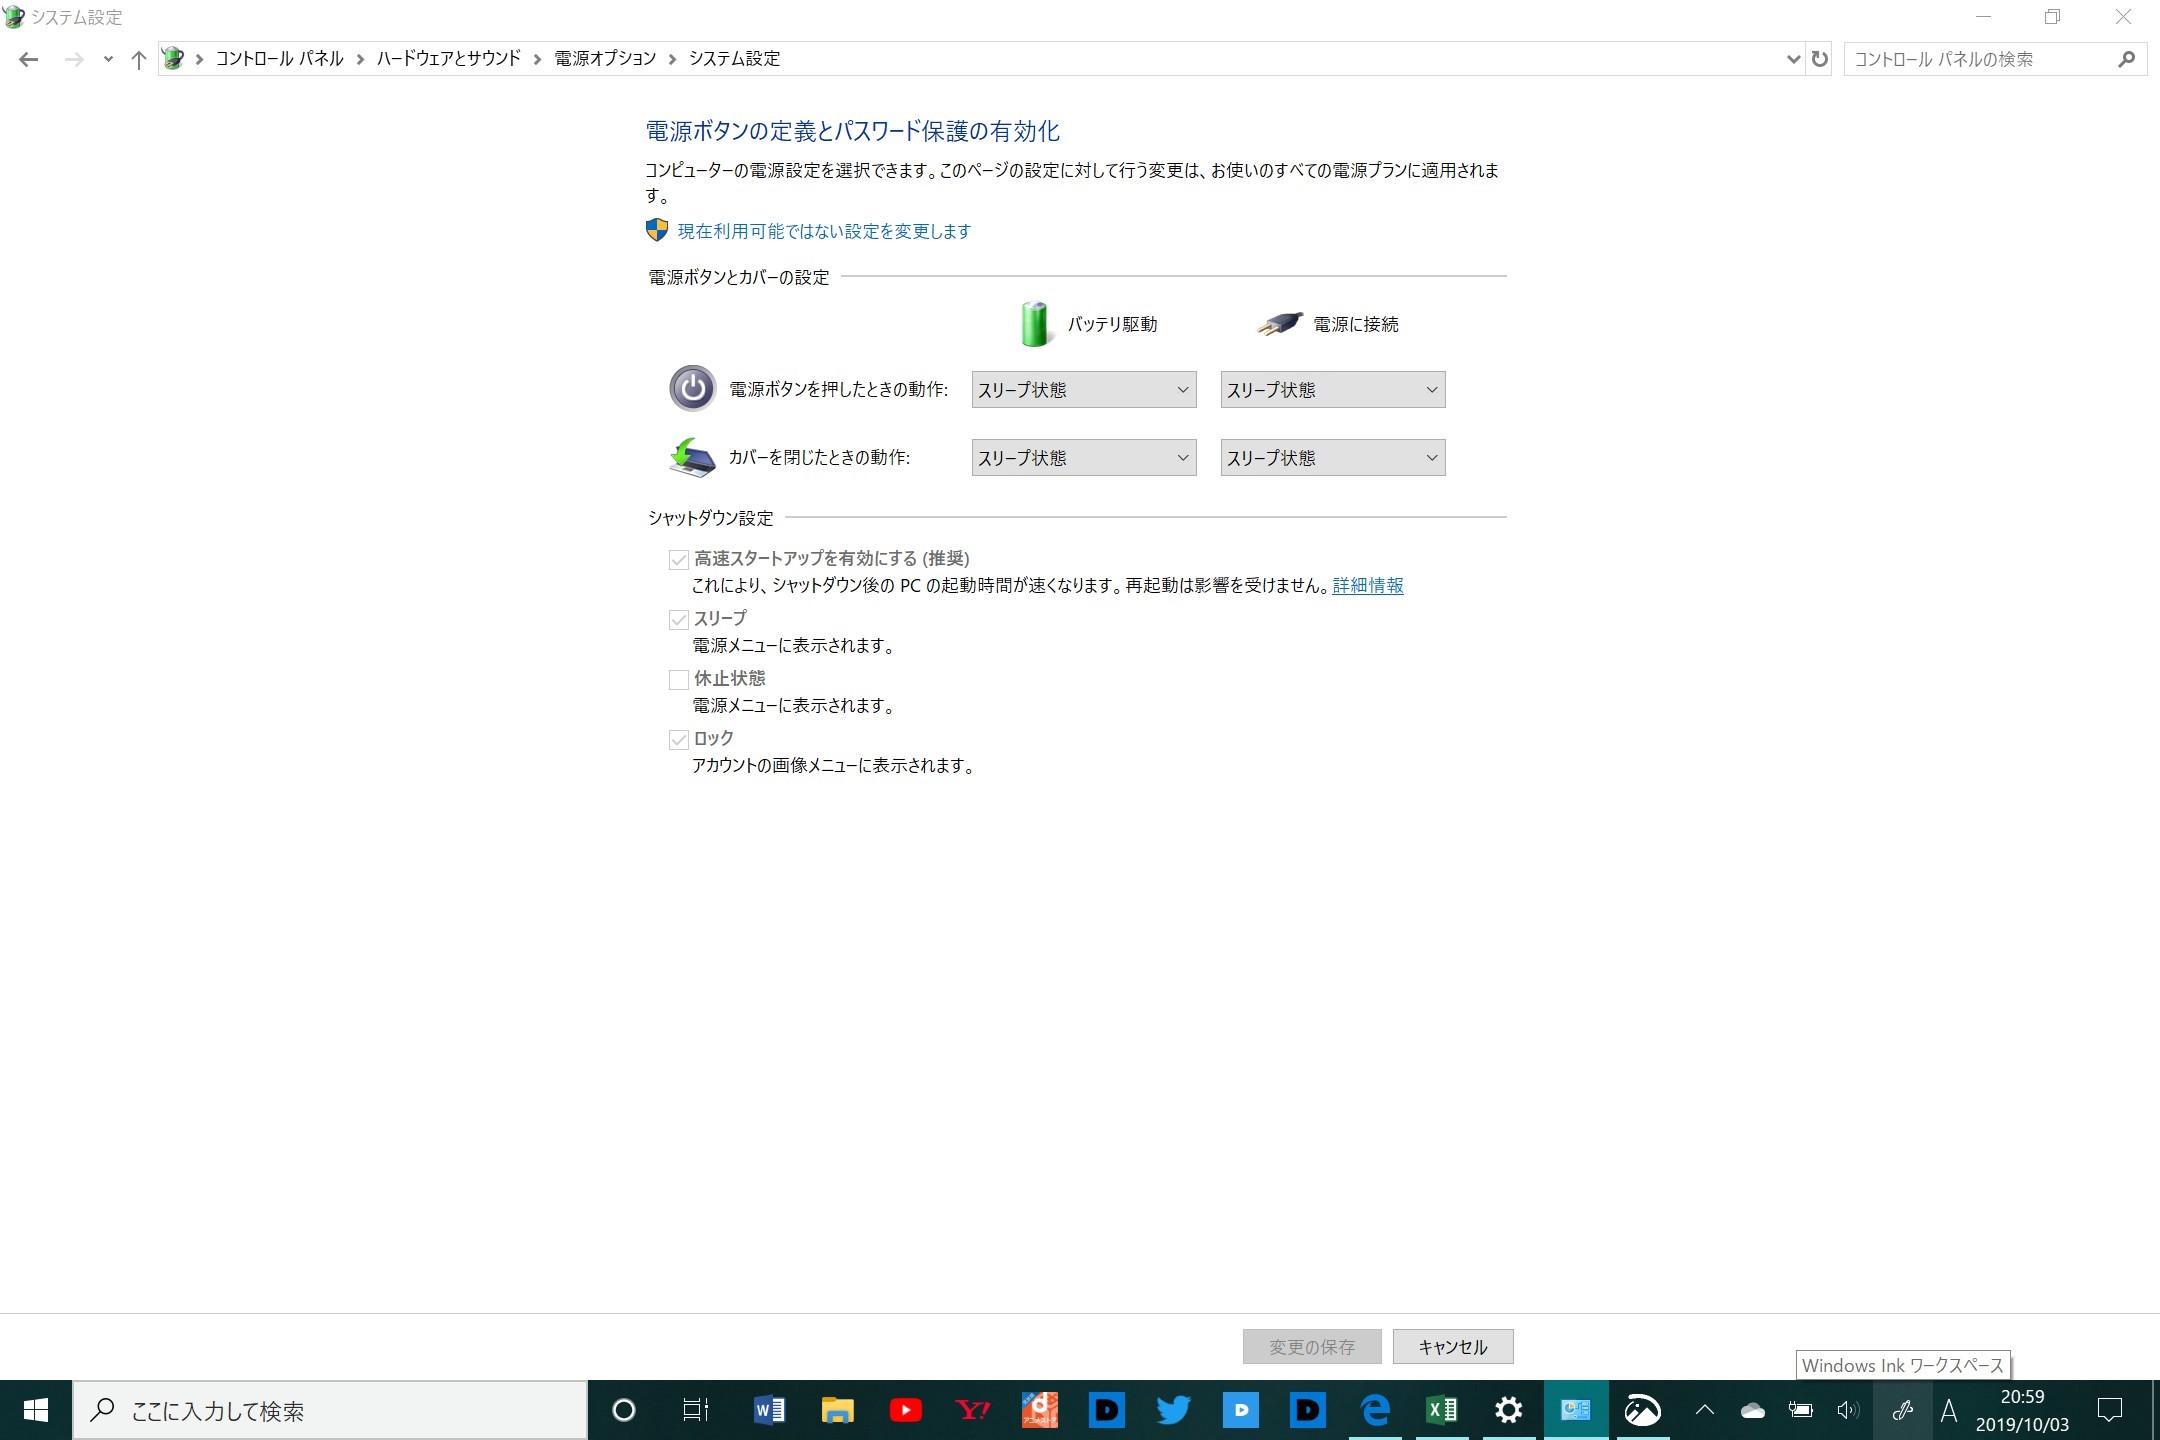The width and height of the screenshot is (2160, 1440).
Task: Click the Excel icon in taskbar
Action: point(1440,1409)
